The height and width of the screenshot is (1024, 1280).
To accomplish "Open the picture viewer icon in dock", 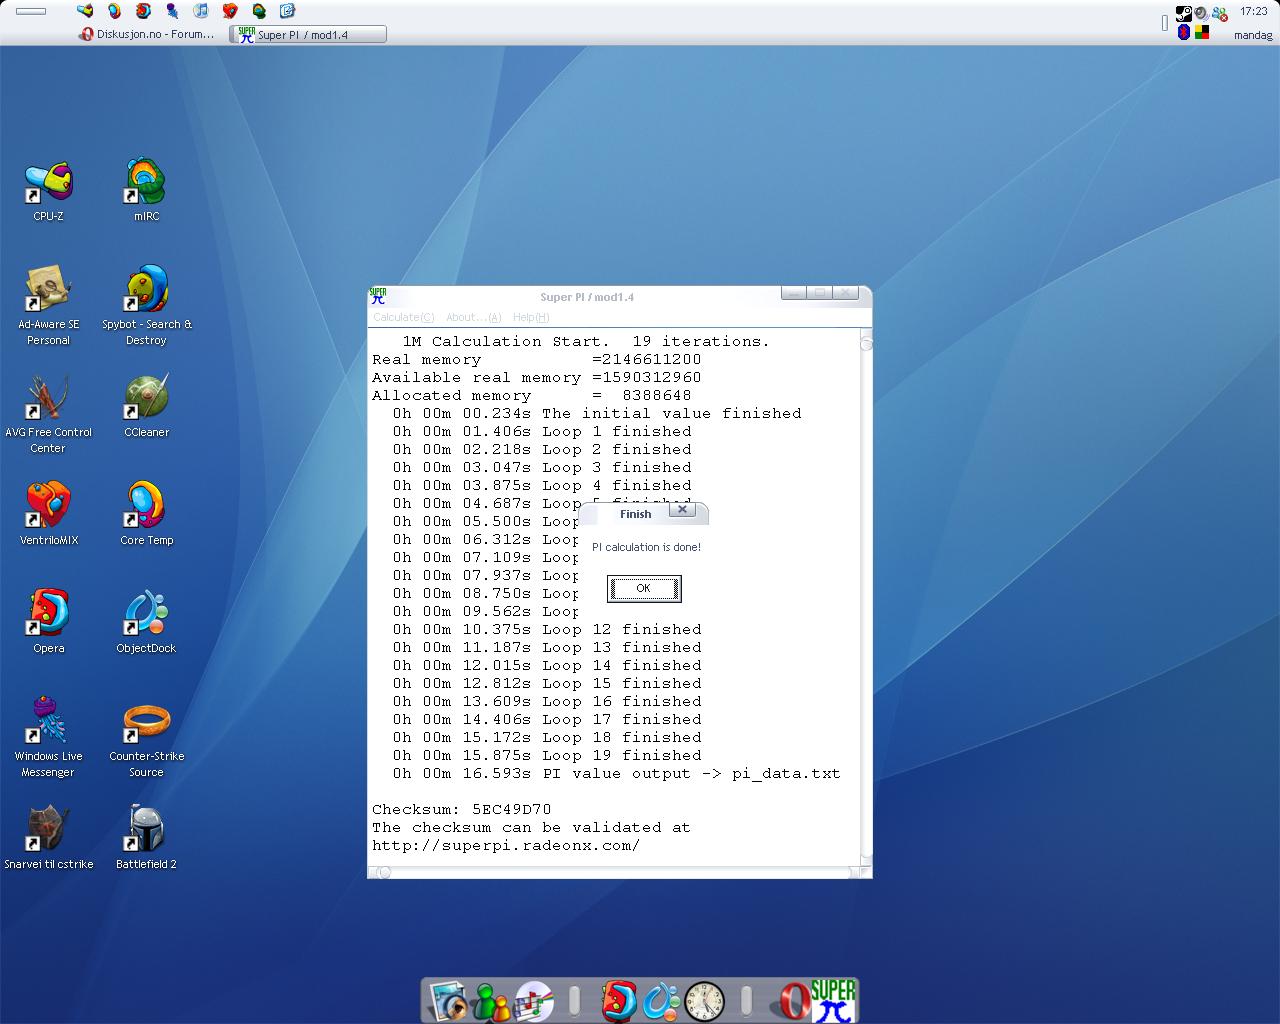I will click(x=449, y=1000).
